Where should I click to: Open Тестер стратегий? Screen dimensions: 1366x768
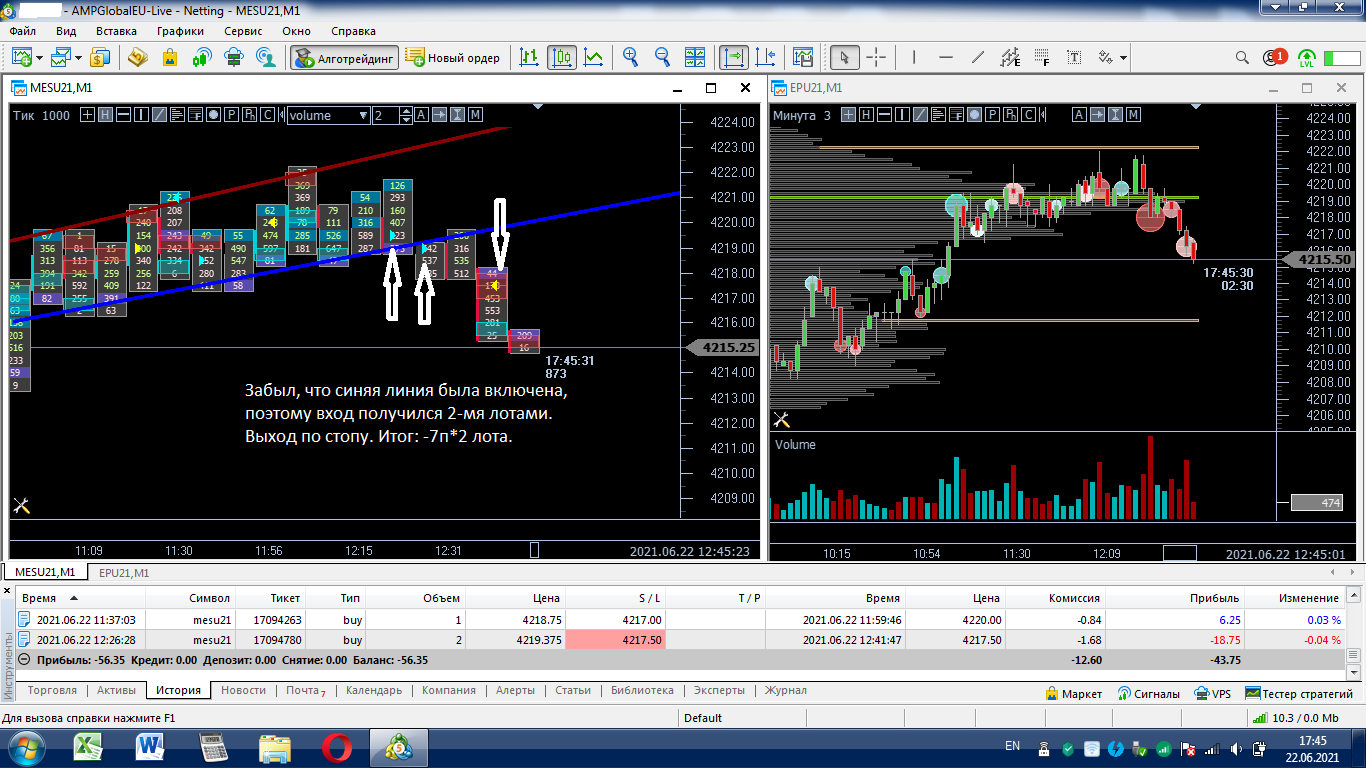pyautogui.click(x=1299, y=693)
